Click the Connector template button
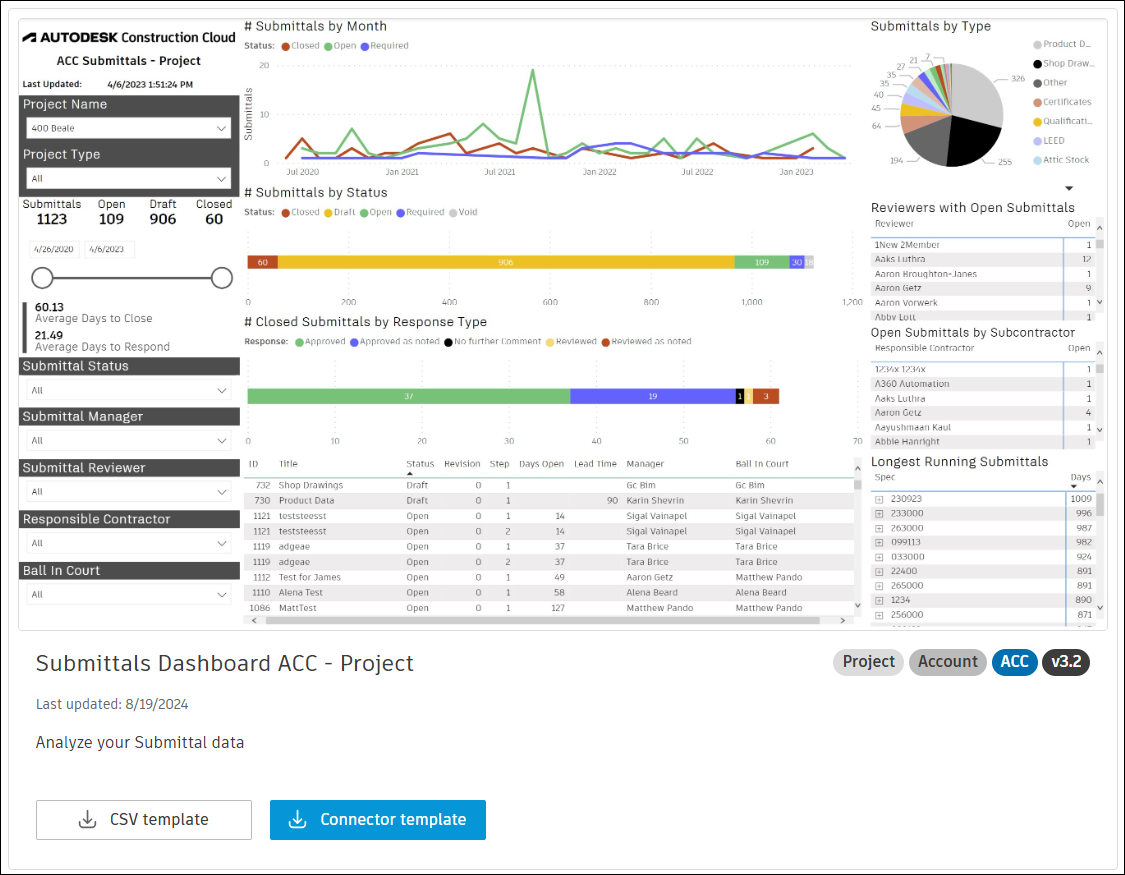The height and width of the screenshot is (875, 1125). pos(377,820)
